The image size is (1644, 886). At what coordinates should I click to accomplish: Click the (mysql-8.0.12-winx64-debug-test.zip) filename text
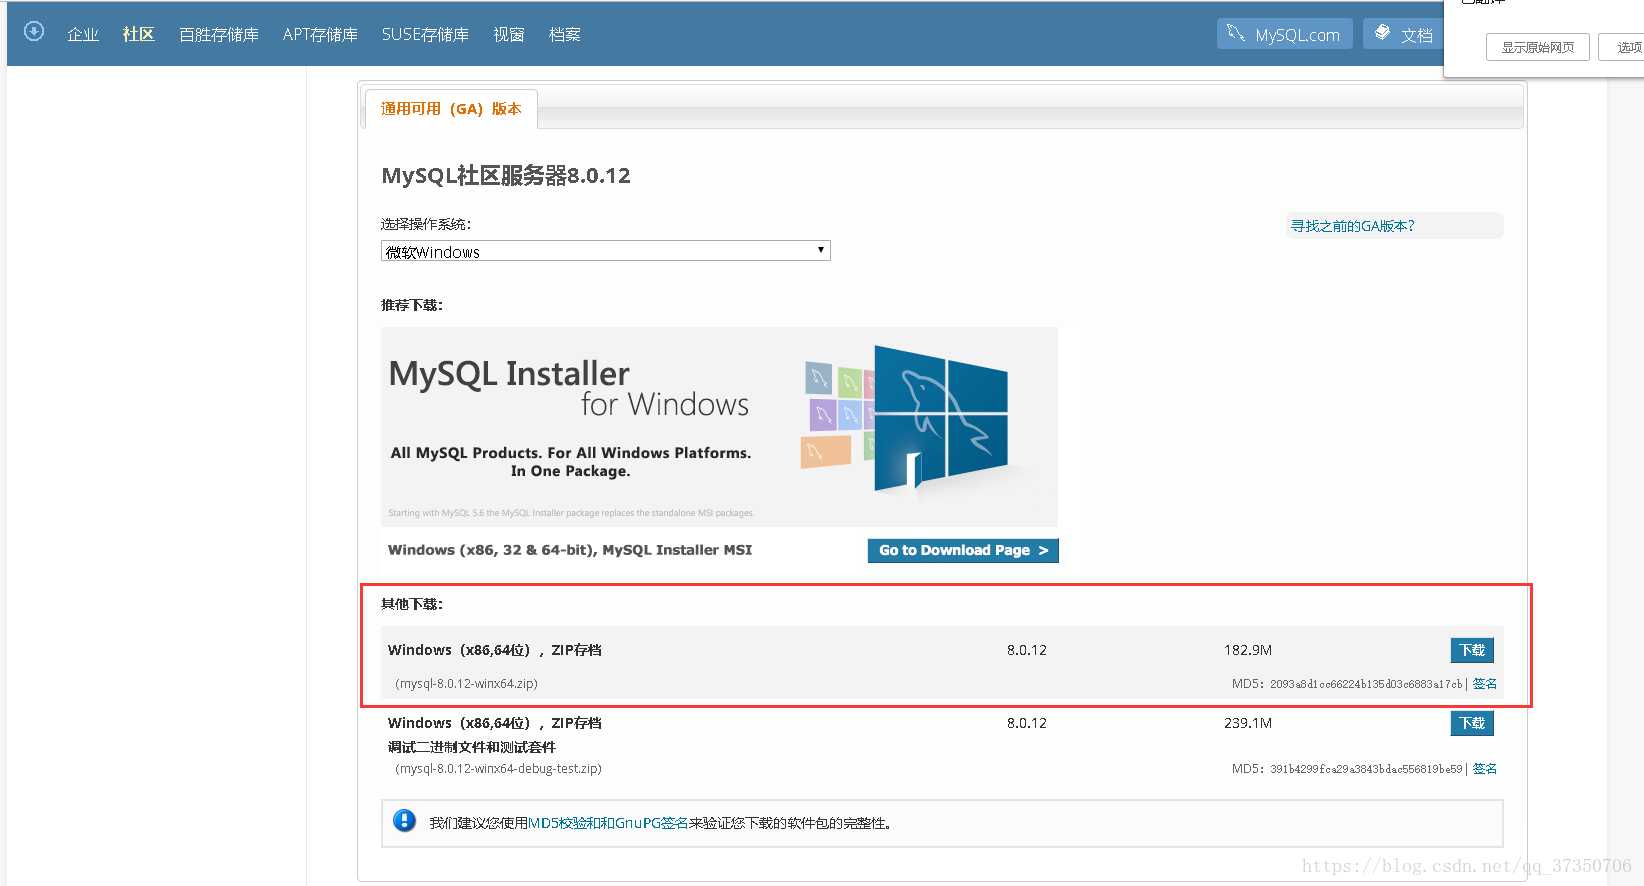coord(498,769)
